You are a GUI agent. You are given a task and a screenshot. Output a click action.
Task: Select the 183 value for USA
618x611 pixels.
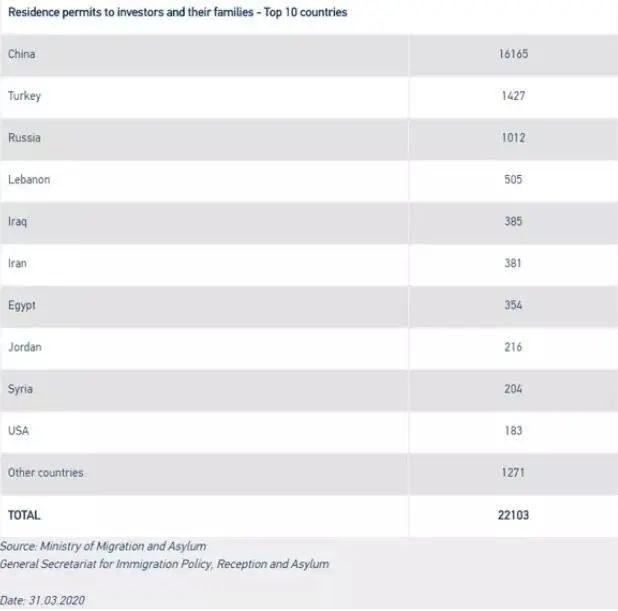513,431
